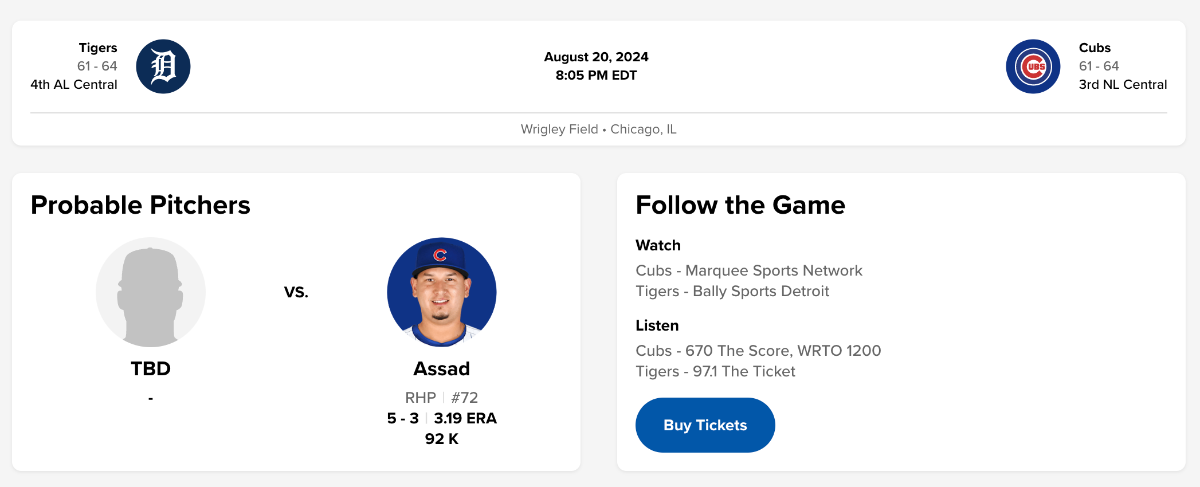Click the Probable Pitchers heading
Screen dimensions: 1200x487
click(x=140, y=205)
